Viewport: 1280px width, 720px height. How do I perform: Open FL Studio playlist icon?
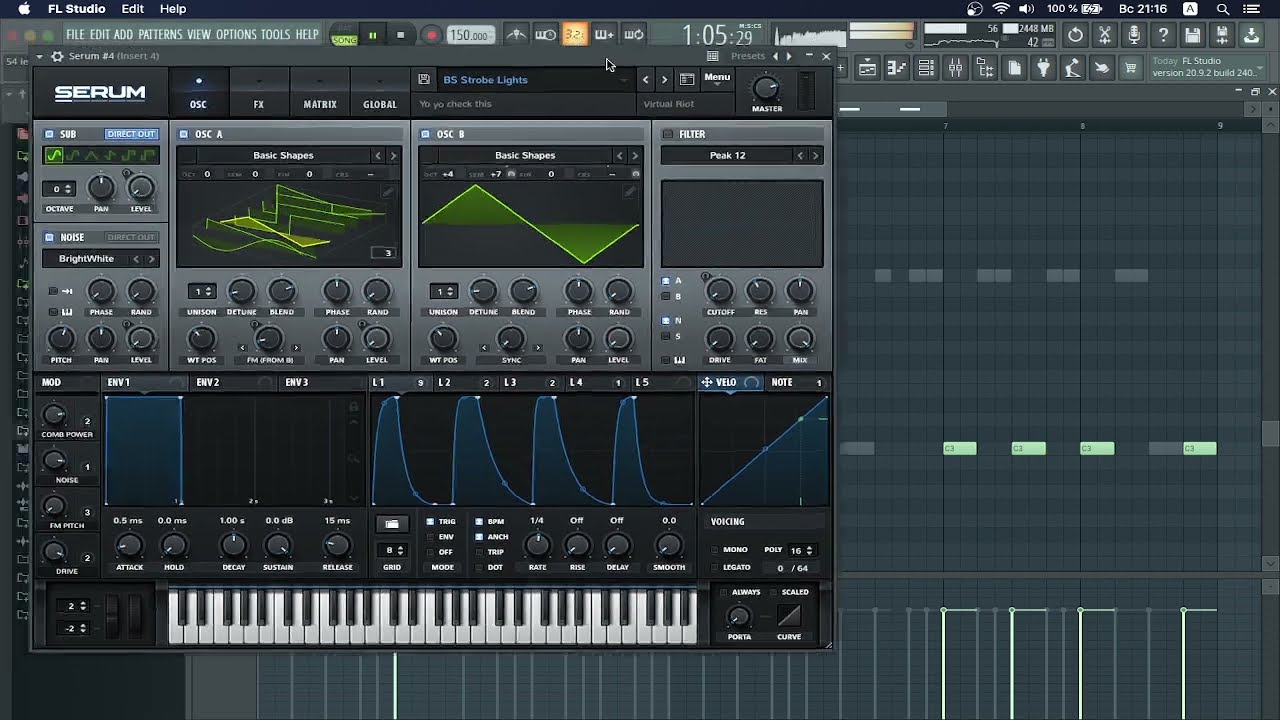pyautogui.click(x=867, y=68)
